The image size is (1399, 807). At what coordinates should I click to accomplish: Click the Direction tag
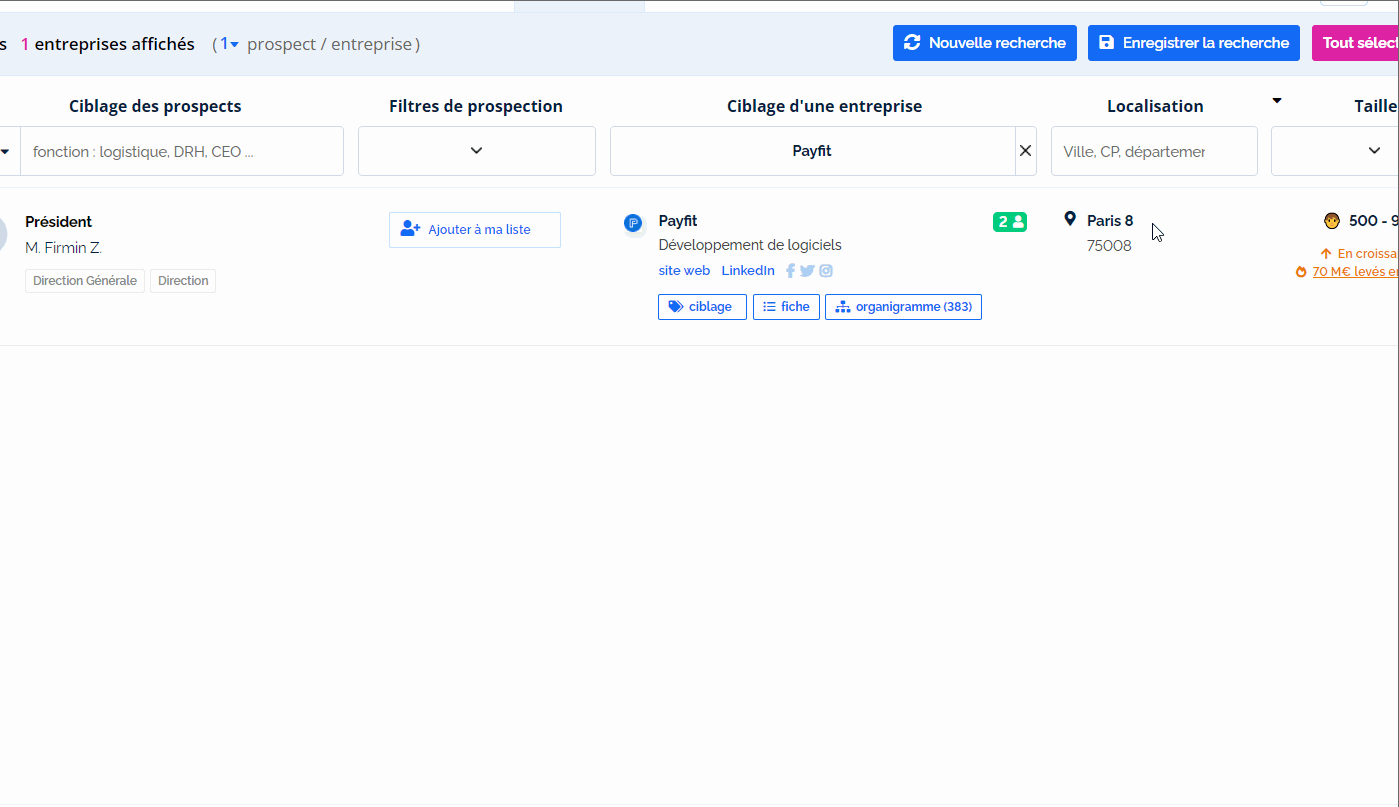183,281
